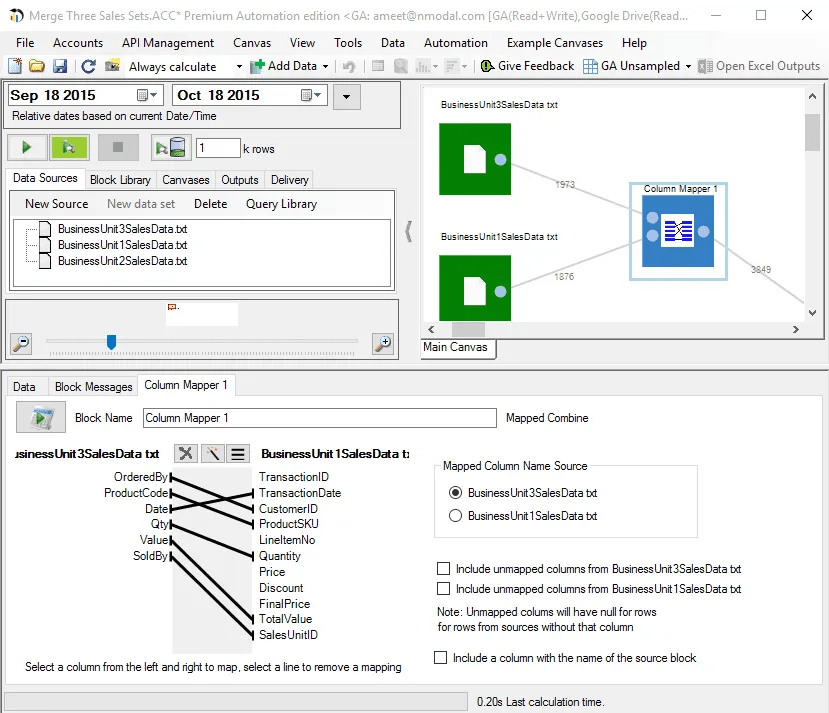Open the Save canvas icon
The height and width of the screenshot is (713, 829).
click(62, 66)
